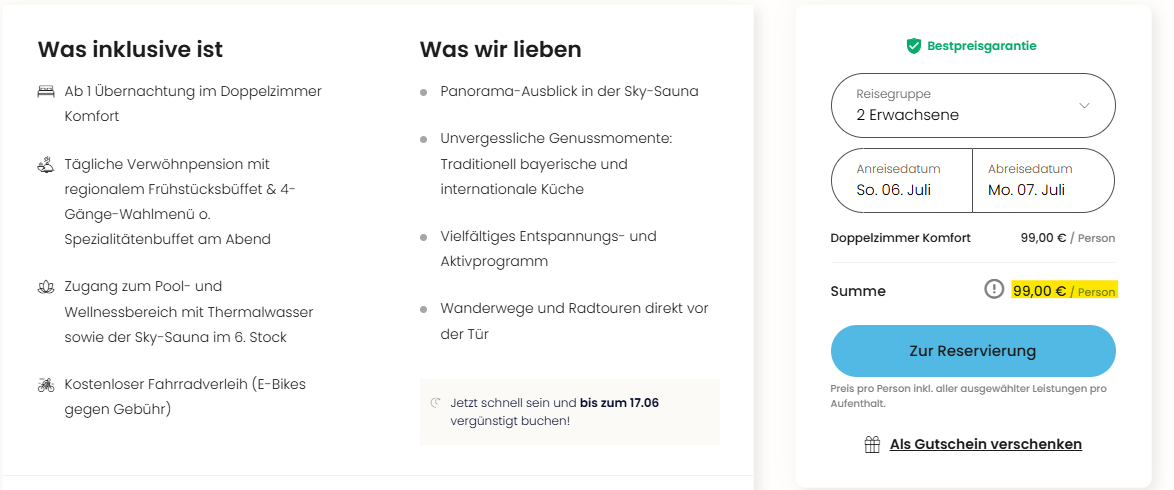The height and width of the screenshot is (490, 1174).
Task: Open the Reisegruppe dropdown
Action: (x=973, y=106)
